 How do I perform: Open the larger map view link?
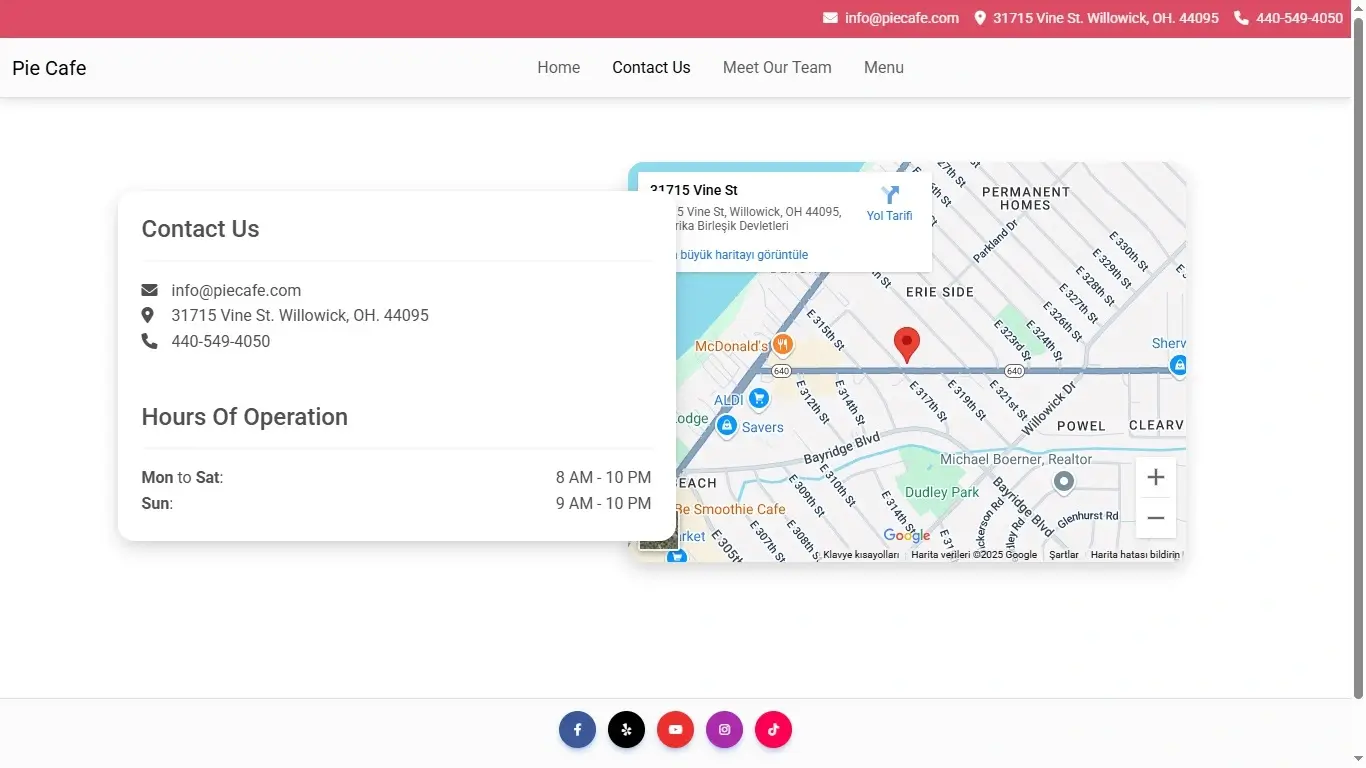742,255
